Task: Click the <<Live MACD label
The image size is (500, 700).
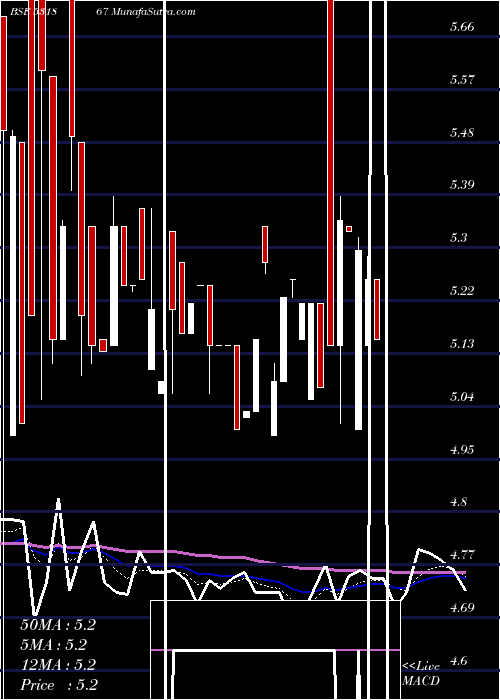Action: (x=421, y=674)
